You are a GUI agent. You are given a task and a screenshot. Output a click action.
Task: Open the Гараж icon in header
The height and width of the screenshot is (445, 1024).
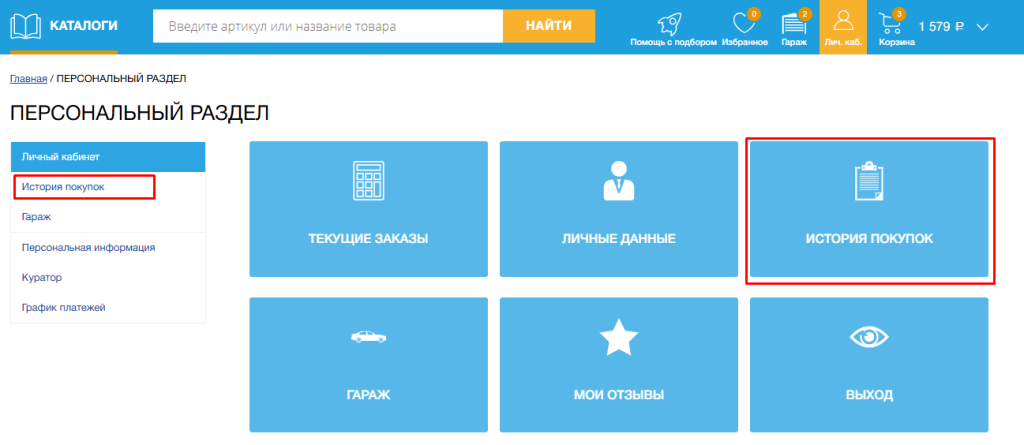click(794, 23)
